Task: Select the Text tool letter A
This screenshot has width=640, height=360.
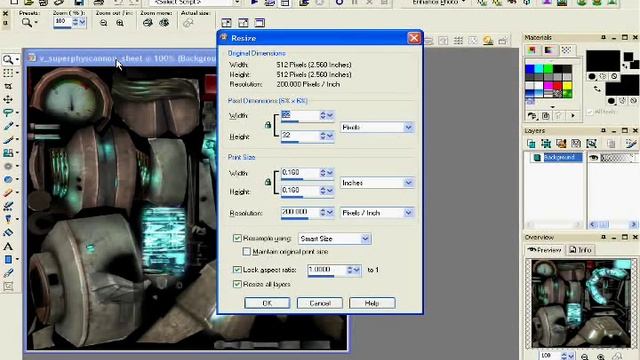Action: pyautogui.click(x=8, y=247)
